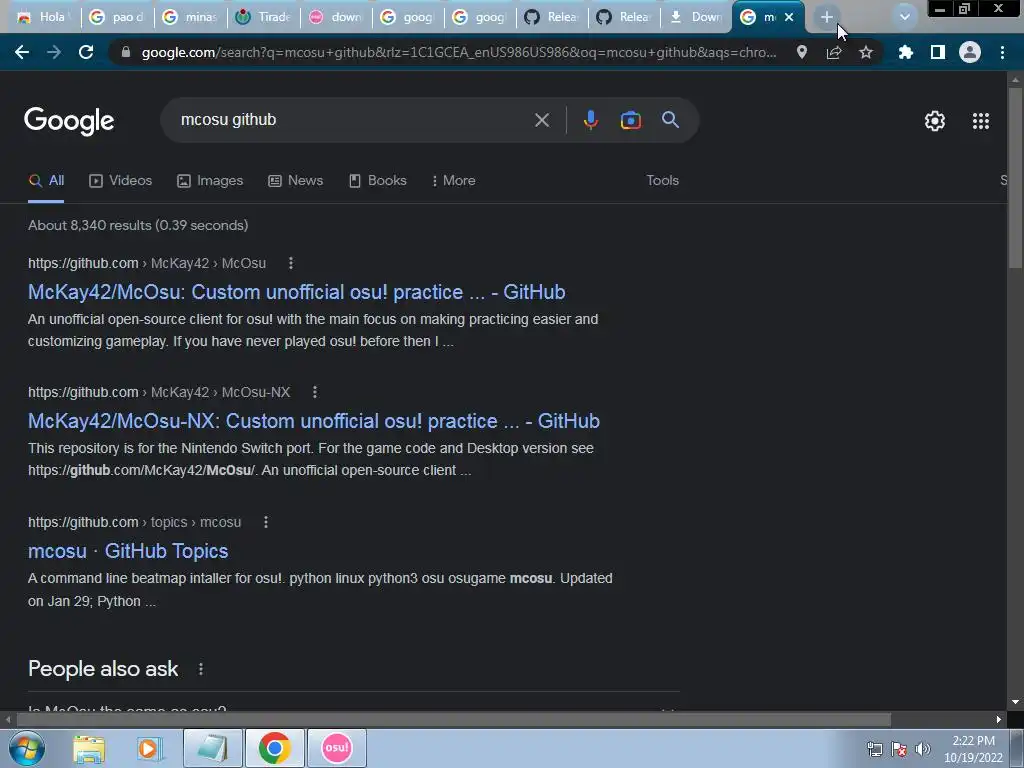Screen dimensions: 1024x768
Task: Click the system clock showing 2:22 PM
Action: (973, 749)
